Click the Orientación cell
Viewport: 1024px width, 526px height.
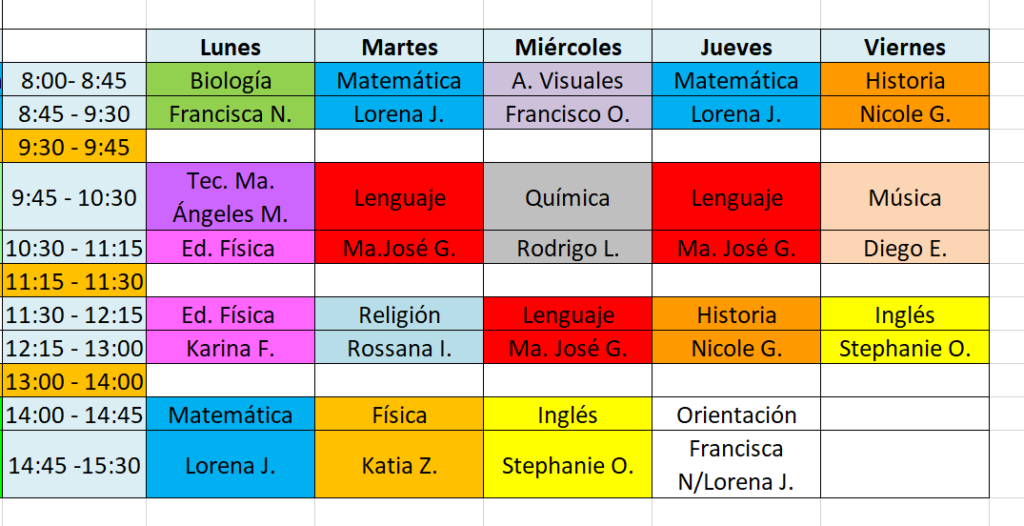[x=736, y=415]
